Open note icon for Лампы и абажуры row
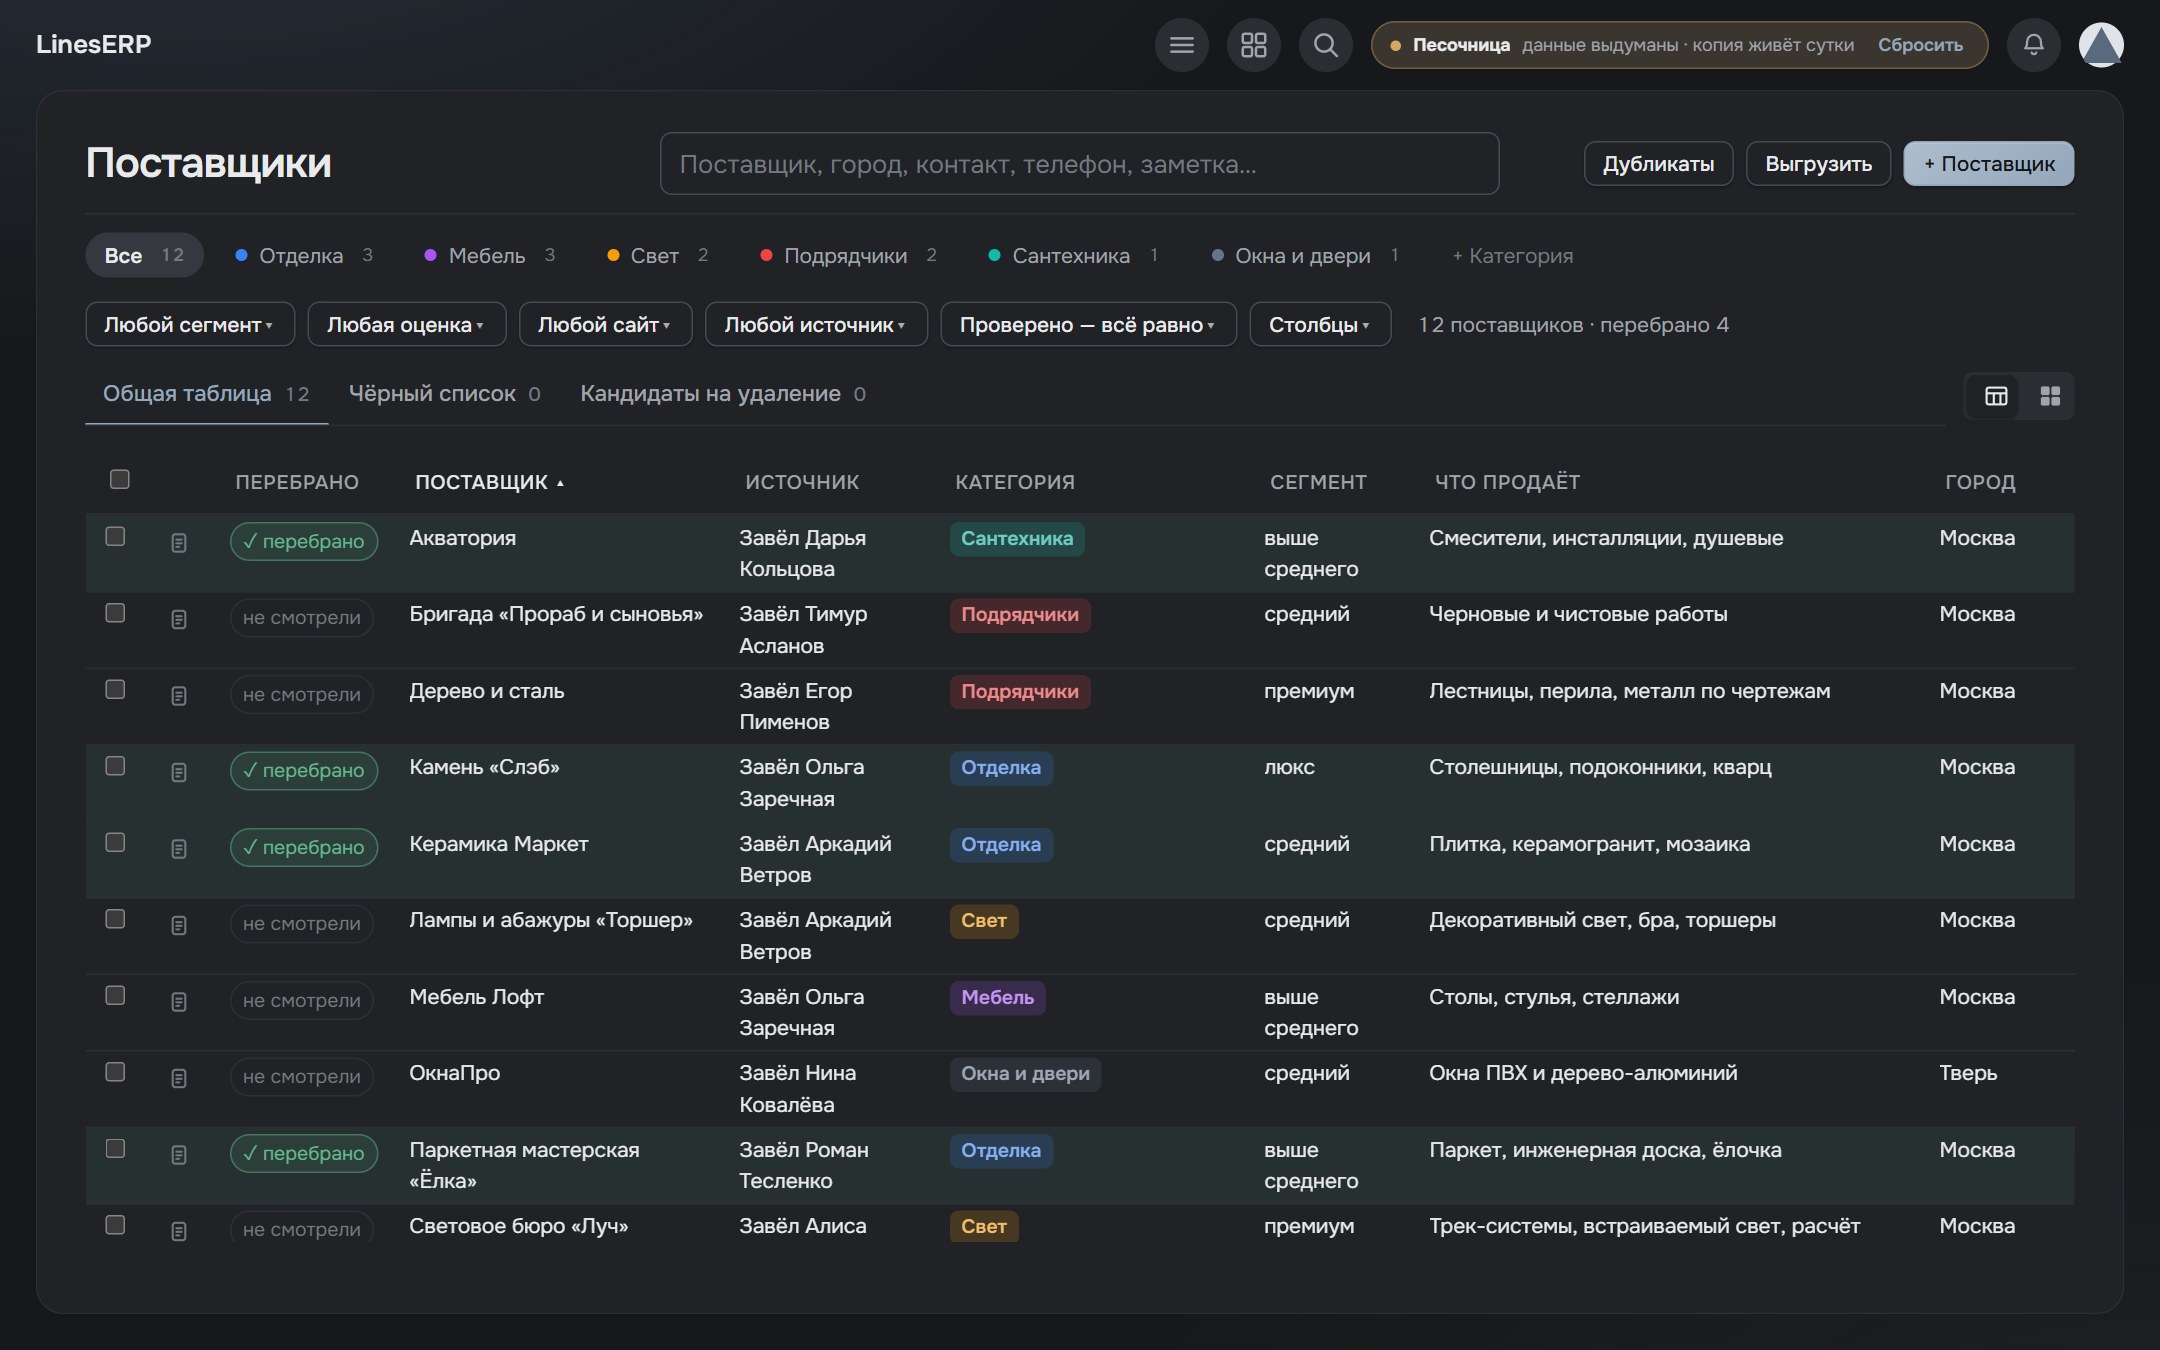The image size is (2160, 1350). (x=179, y=926)
